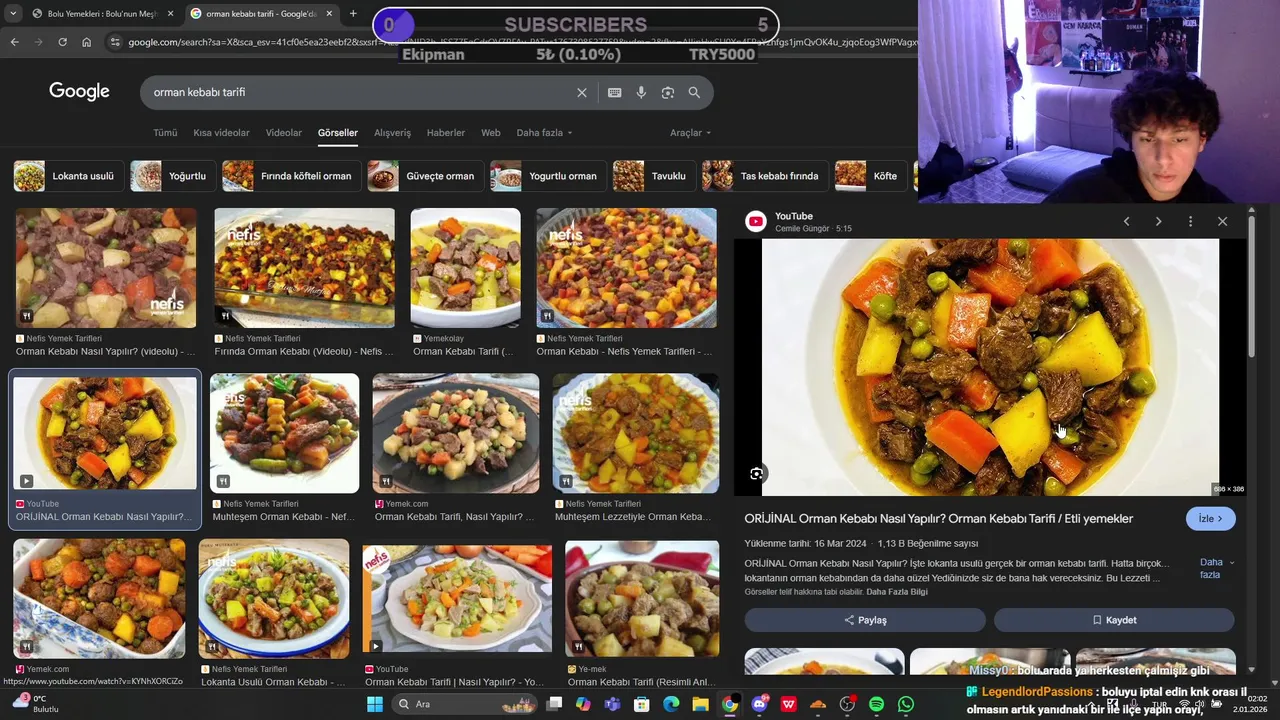Filter images by Tas kebabı fırında chip
The image size is (1280, 720).
coord(765,176)
